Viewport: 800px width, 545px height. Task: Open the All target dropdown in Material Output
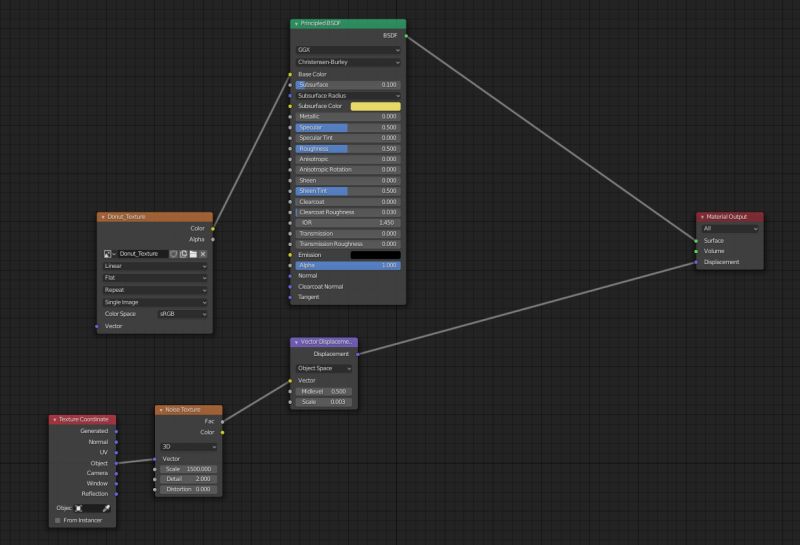click(730, 229)
